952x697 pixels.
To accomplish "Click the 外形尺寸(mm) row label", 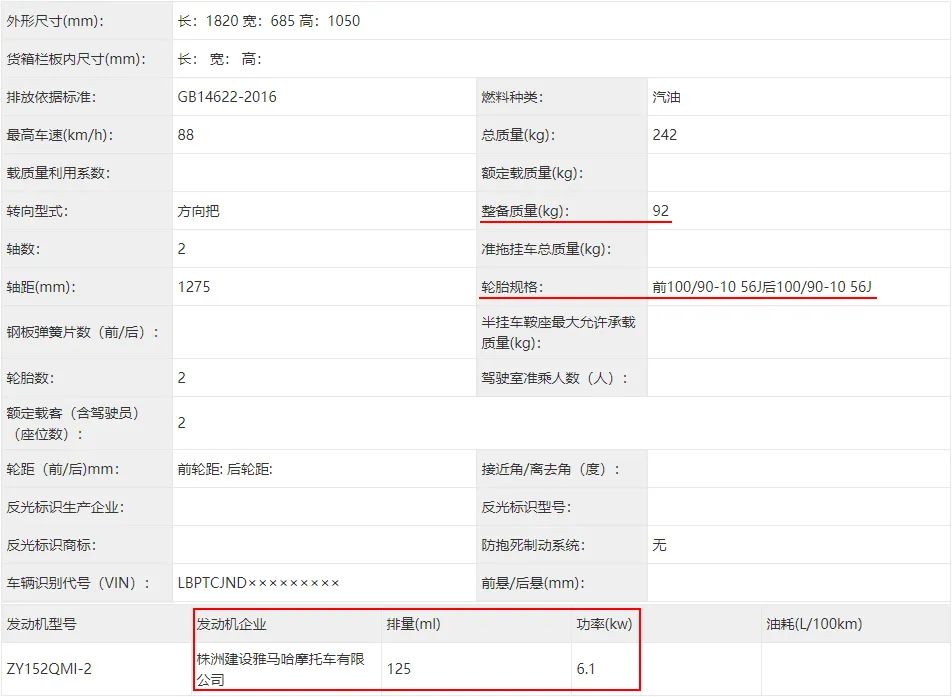I will tap(60, 20).
